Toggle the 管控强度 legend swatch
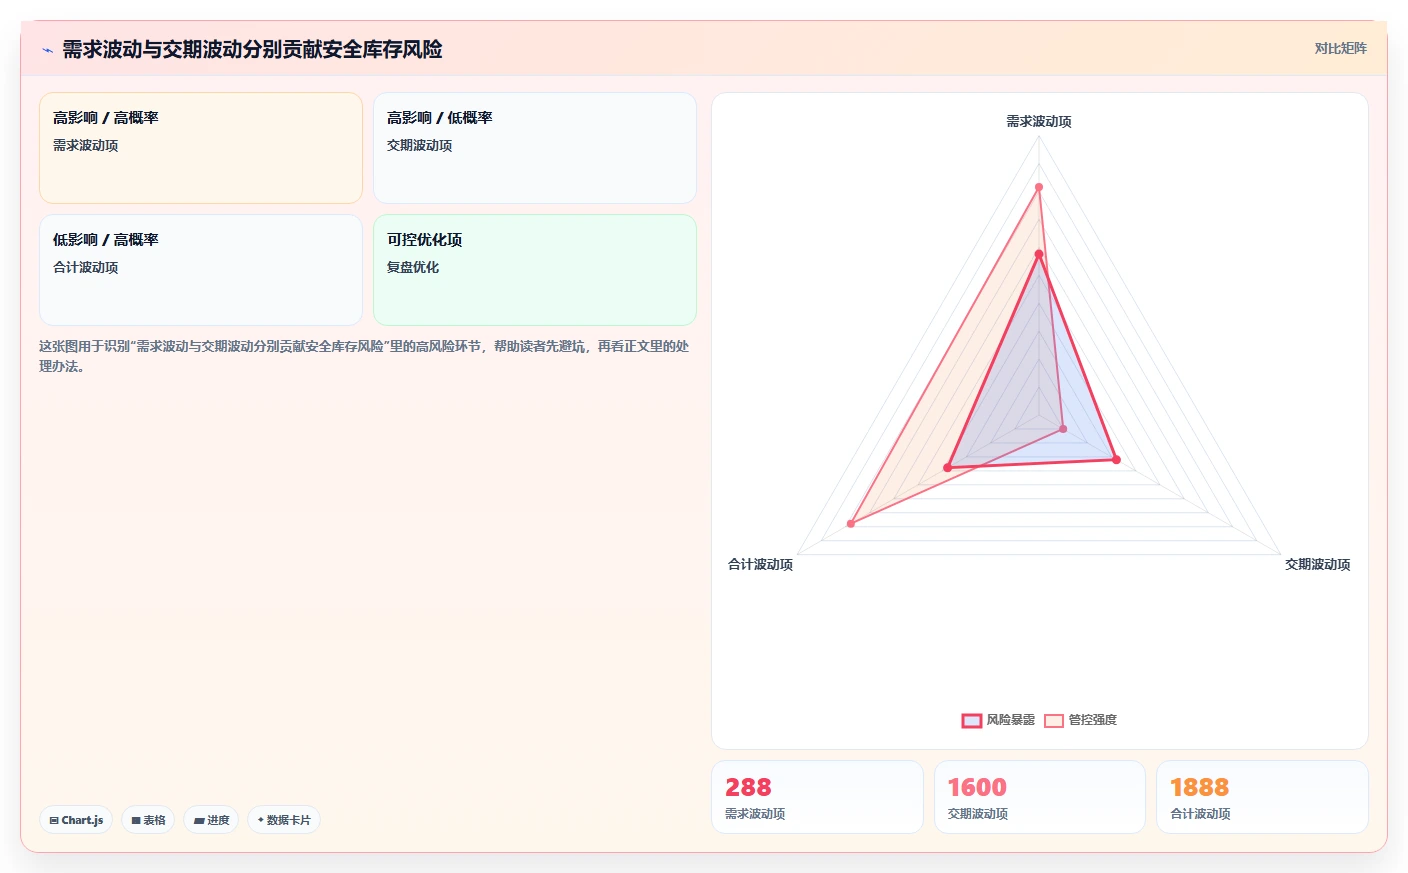The width and height of the screenshot is (1408, 873). [x=1053, y=720]
